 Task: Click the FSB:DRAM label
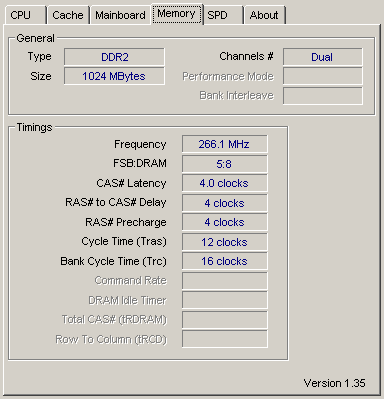(140, 163)
